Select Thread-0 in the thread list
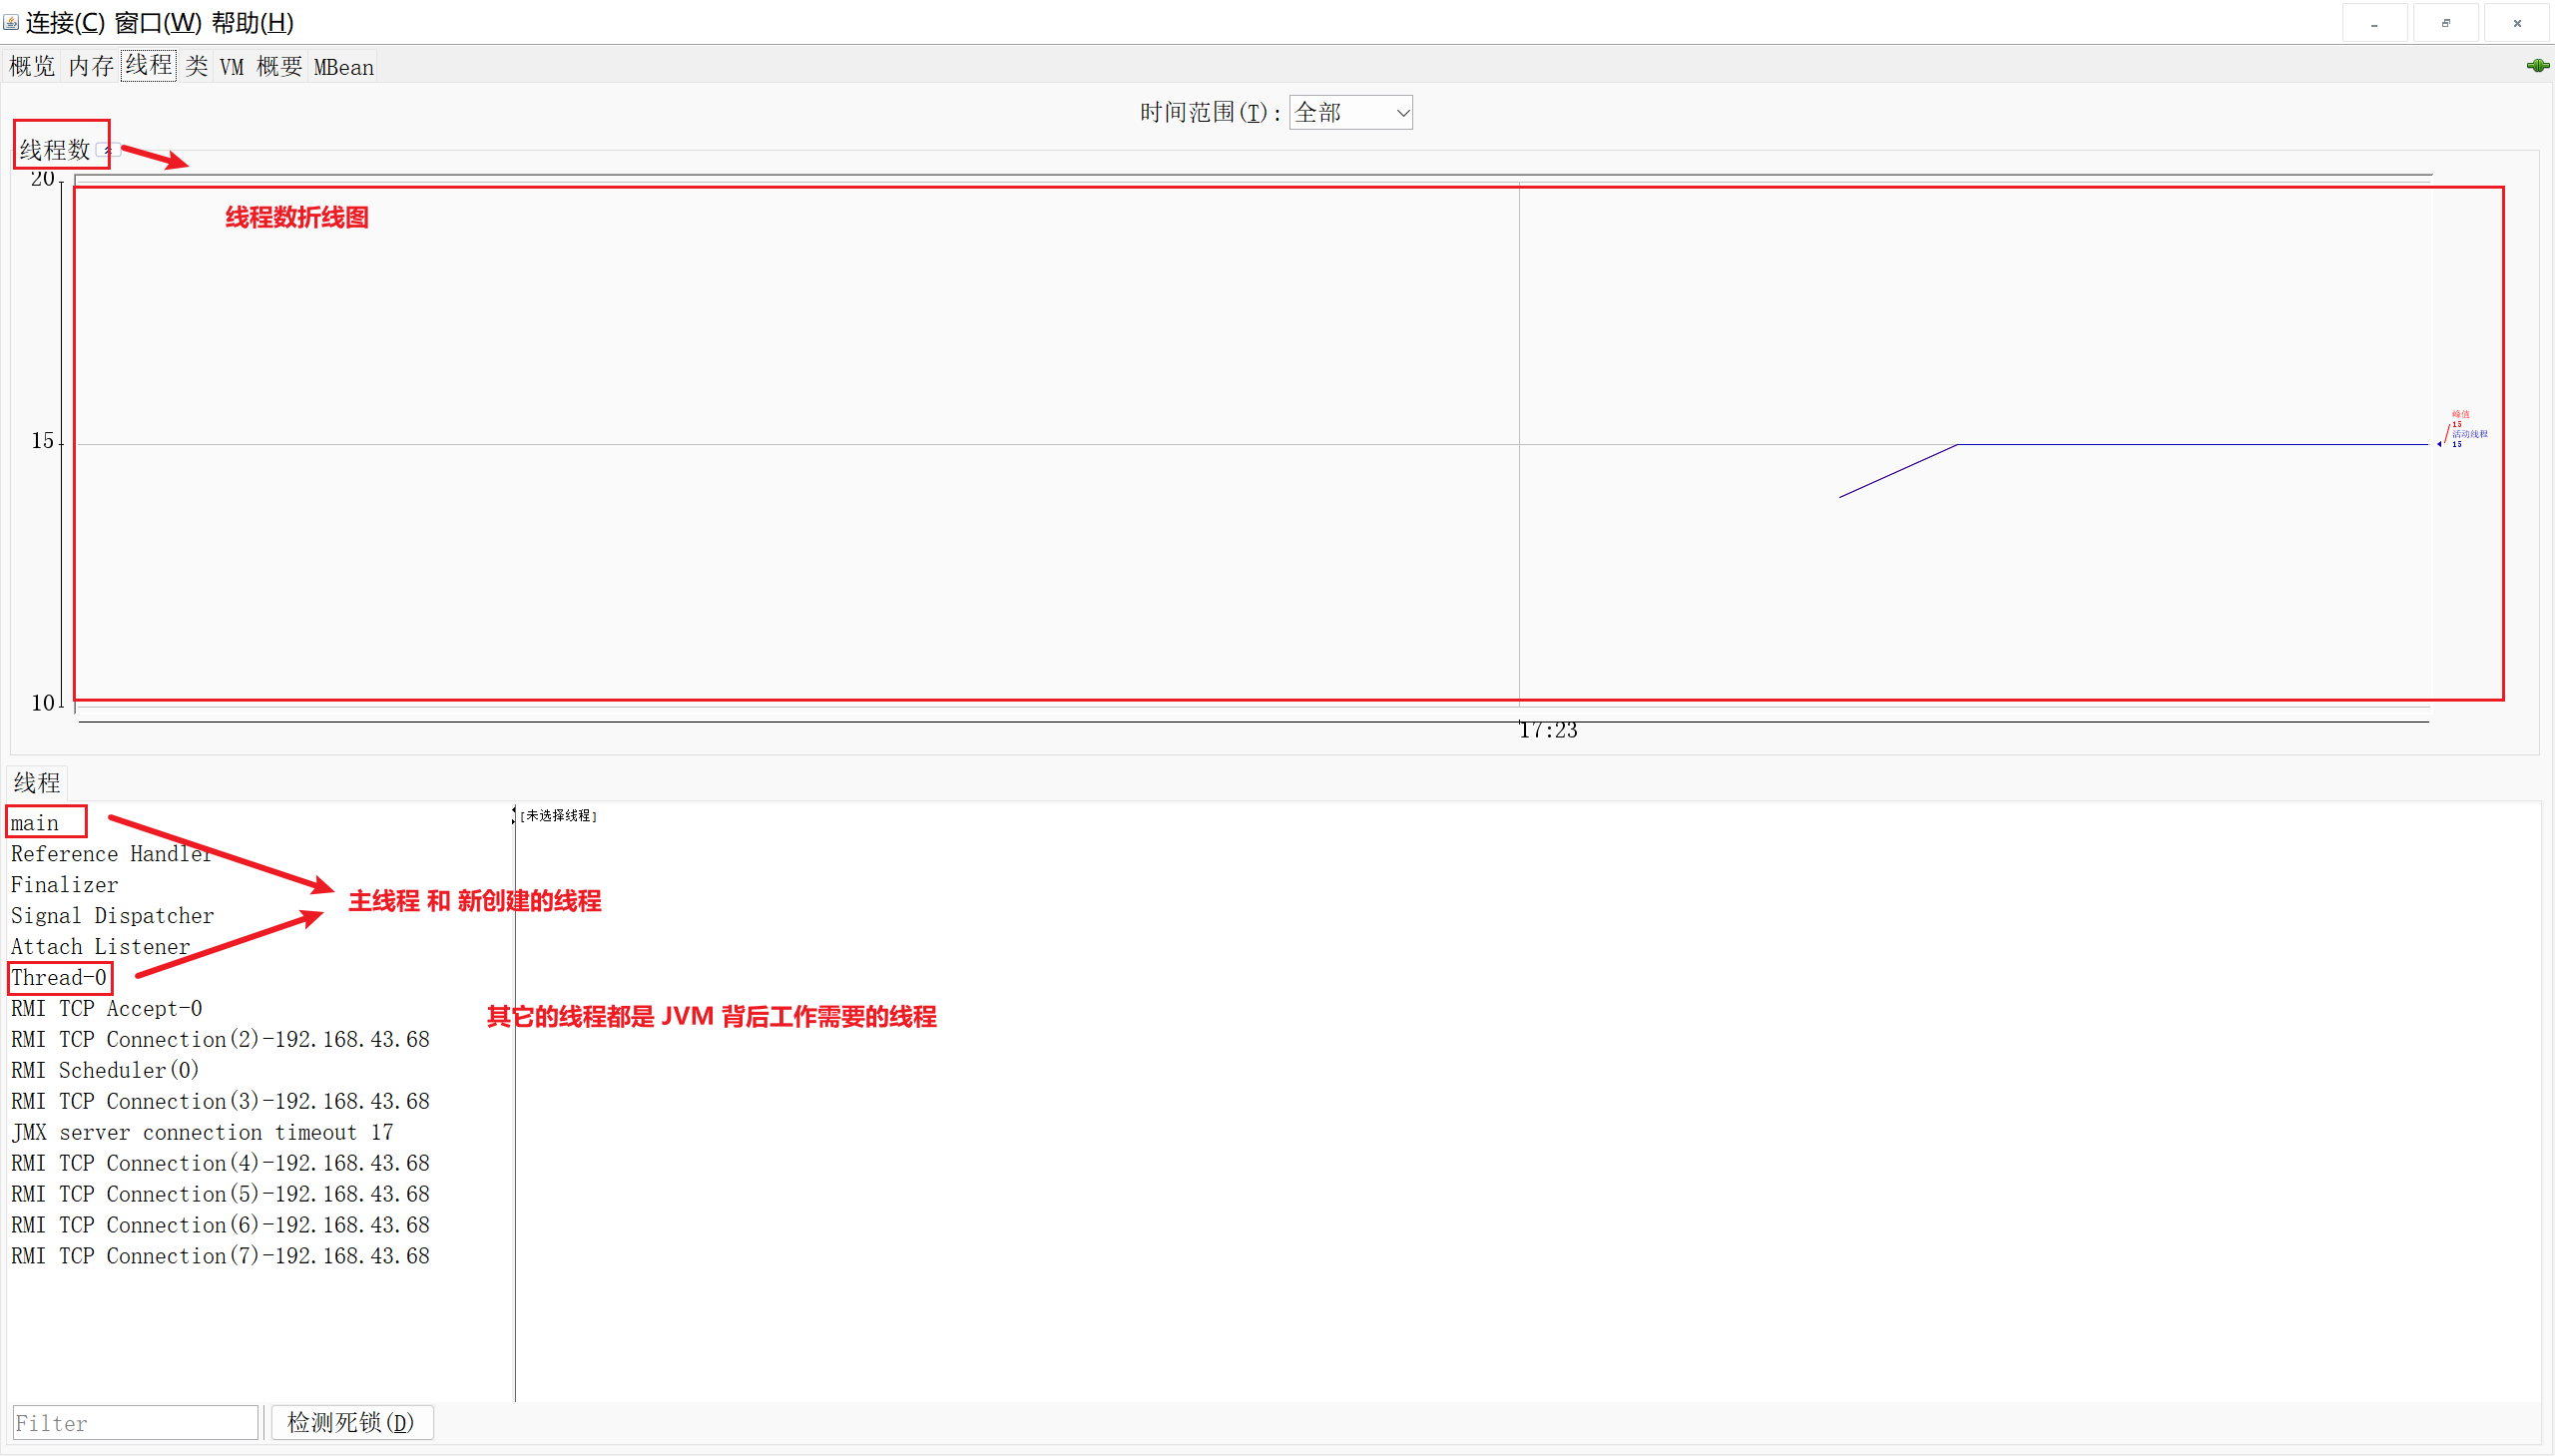The image size is (2555, 1456). tap(58, 978)
